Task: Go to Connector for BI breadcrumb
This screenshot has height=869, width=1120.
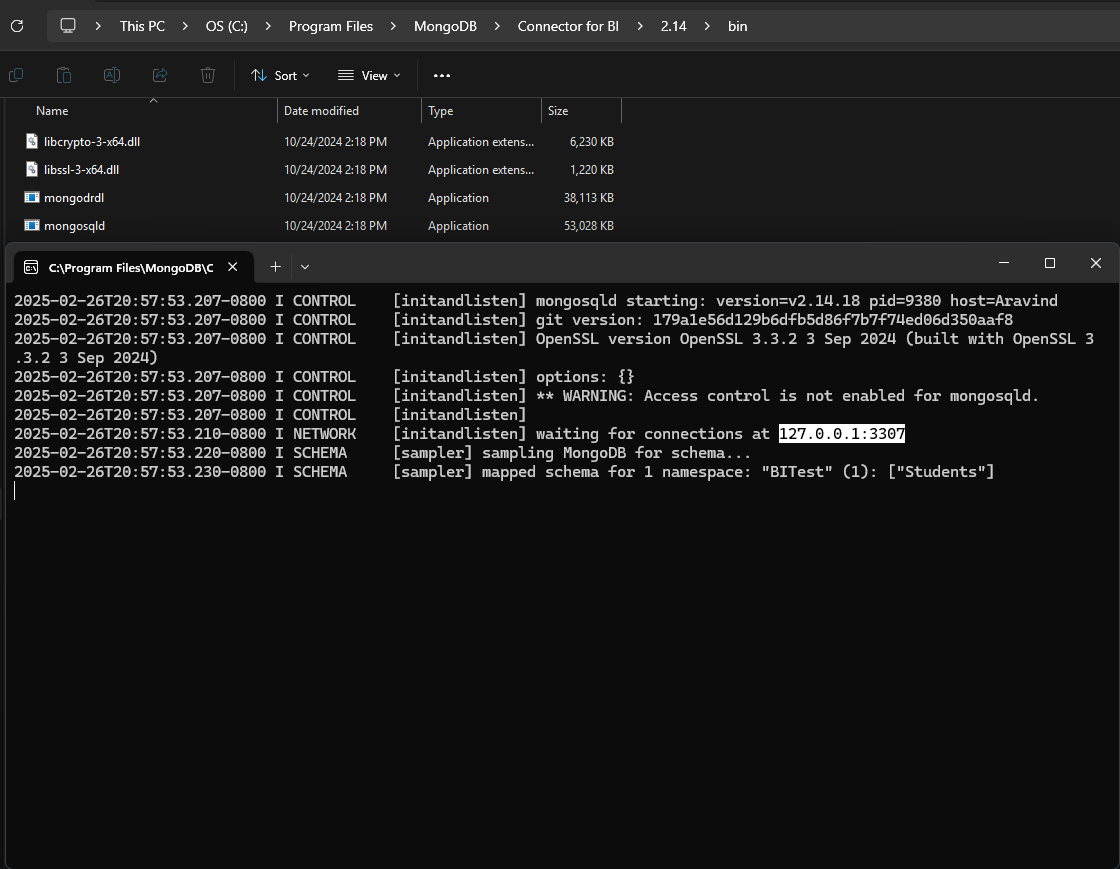Action: point(567,26)
